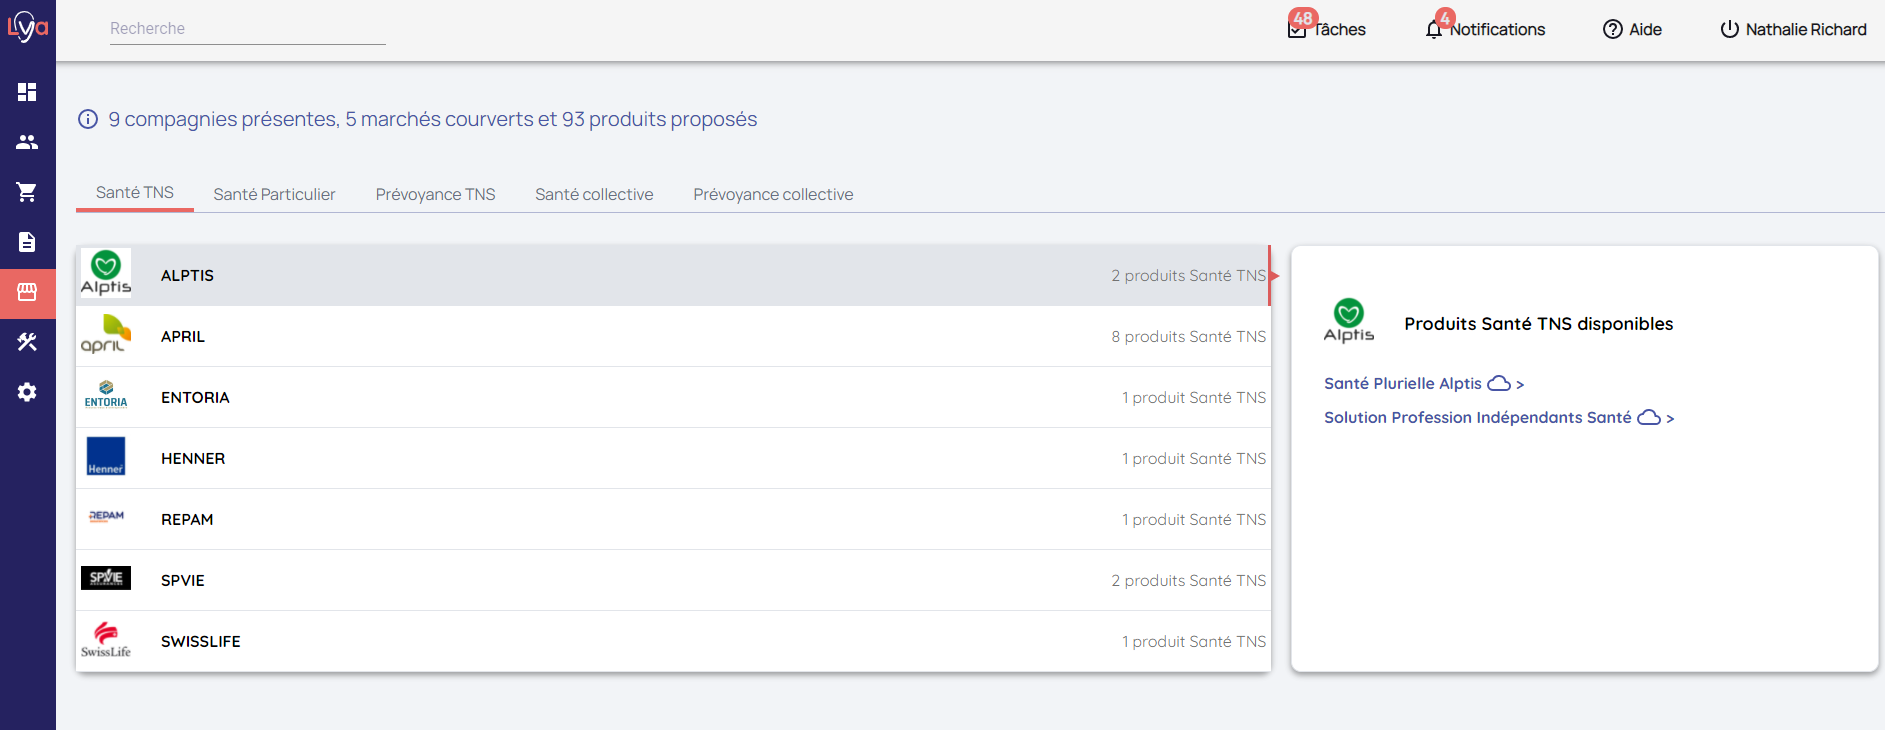Open the clients people icon in sidebar

pos(27,142)
